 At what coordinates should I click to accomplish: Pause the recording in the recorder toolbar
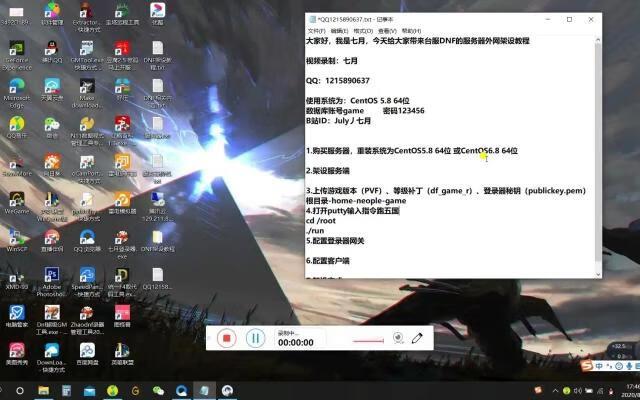255,338
